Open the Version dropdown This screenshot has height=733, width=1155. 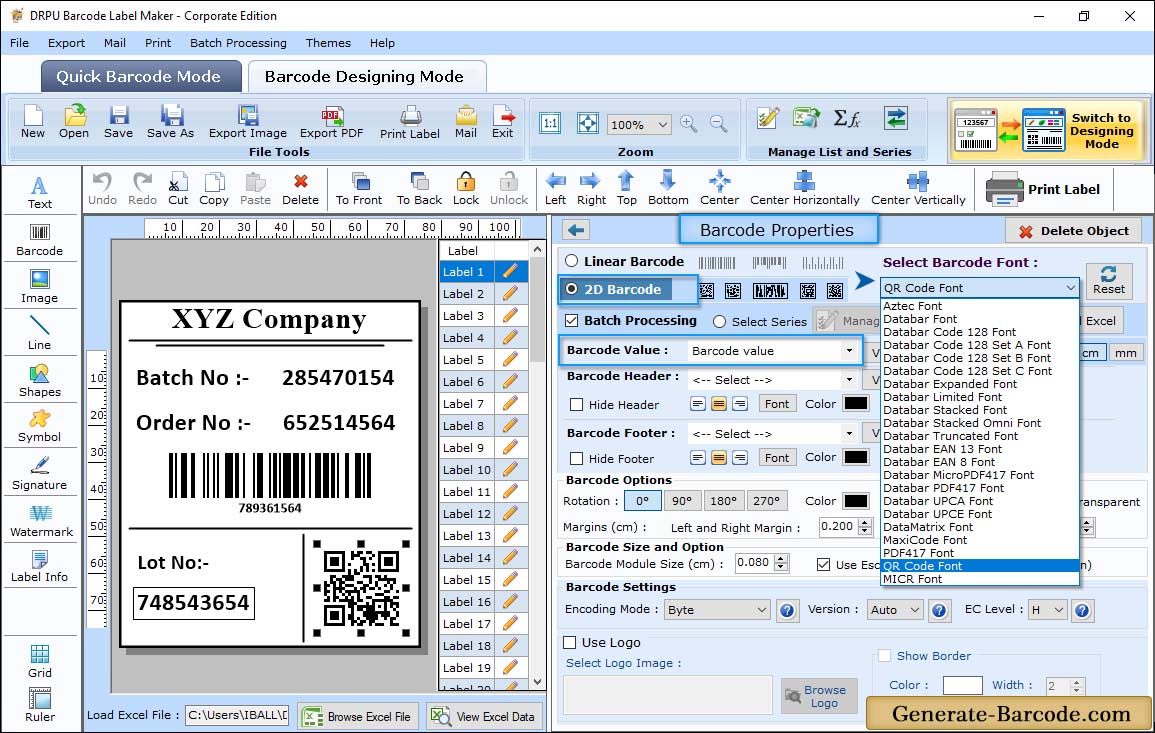[894, 610]
